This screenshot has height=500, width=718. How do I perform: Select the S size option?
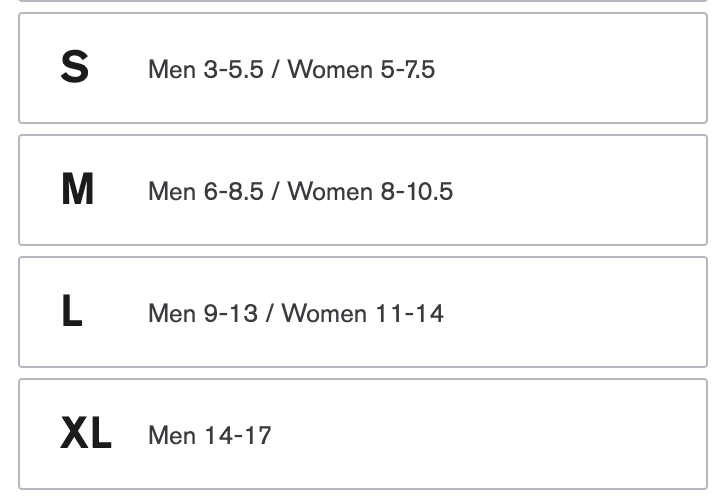(362, 68)
